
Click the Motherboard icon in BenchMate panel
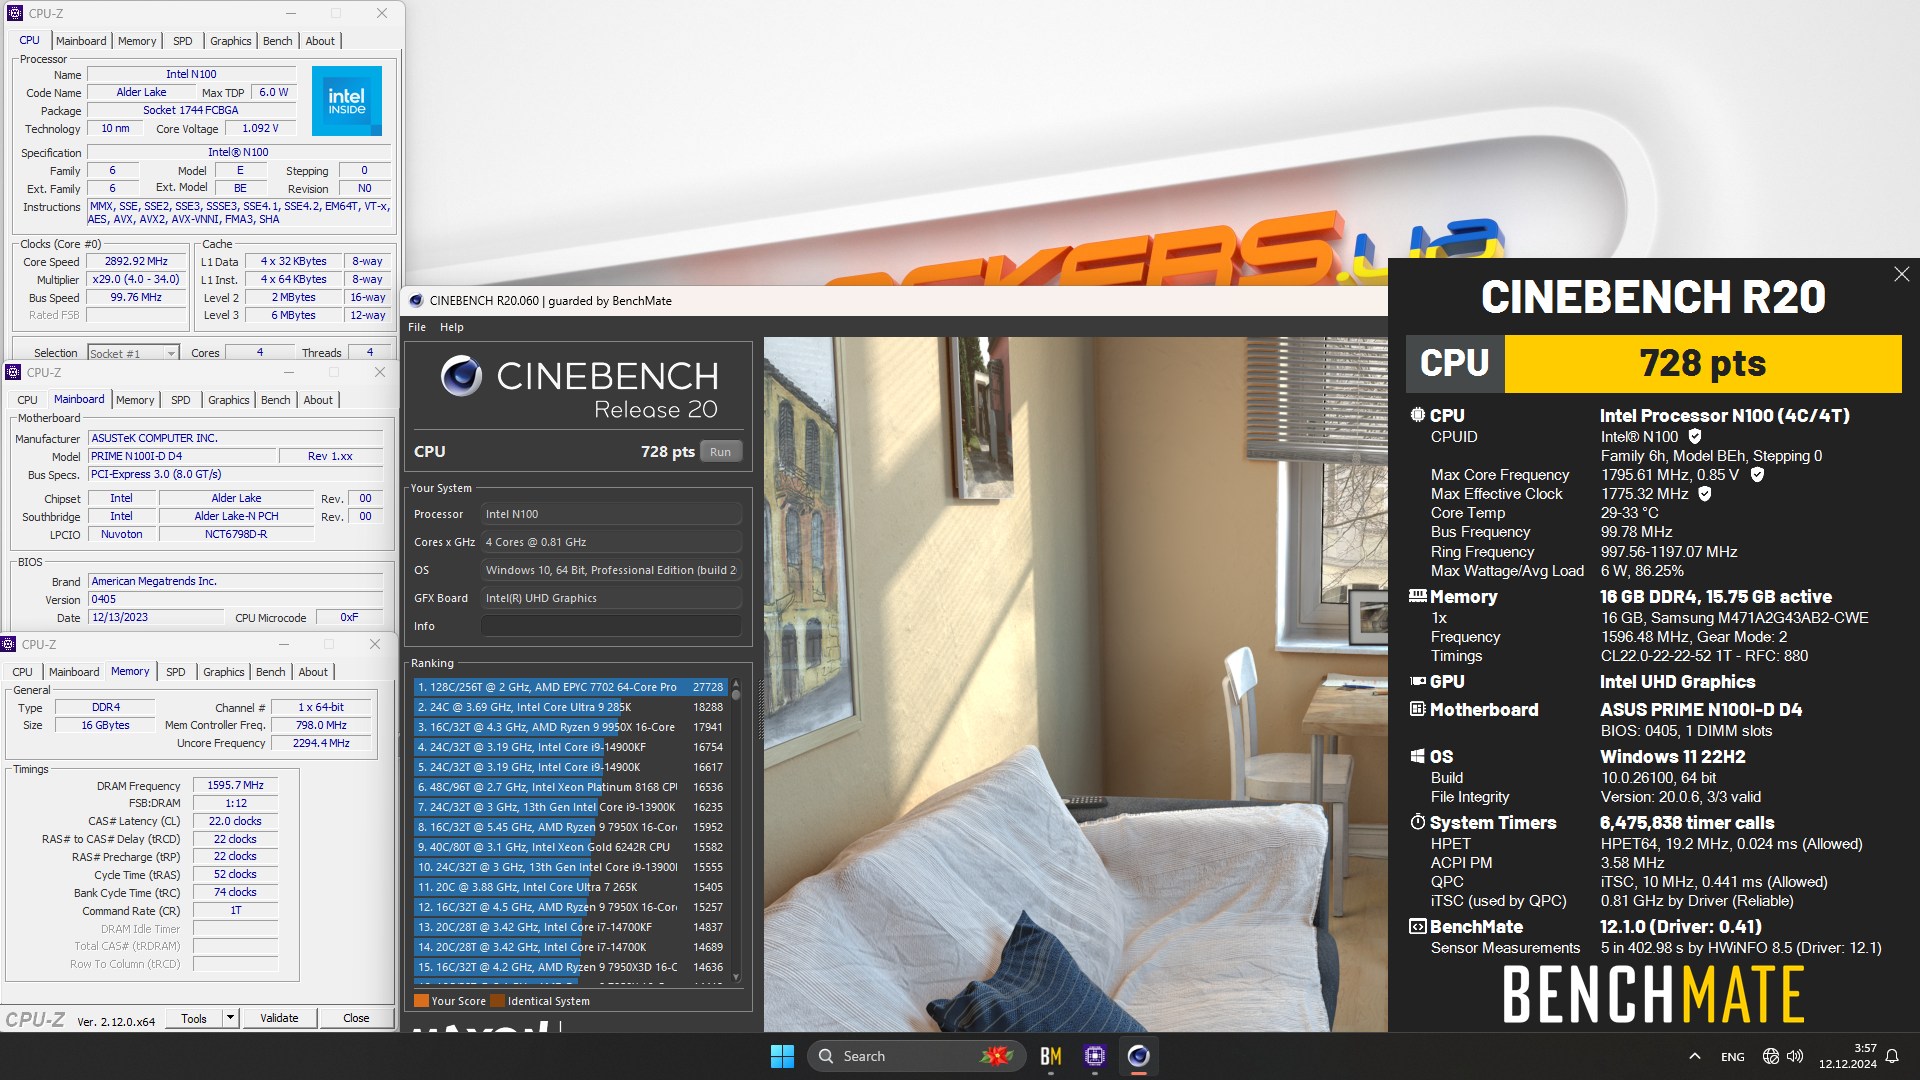pyautogui.click(x=1417, y=709)
